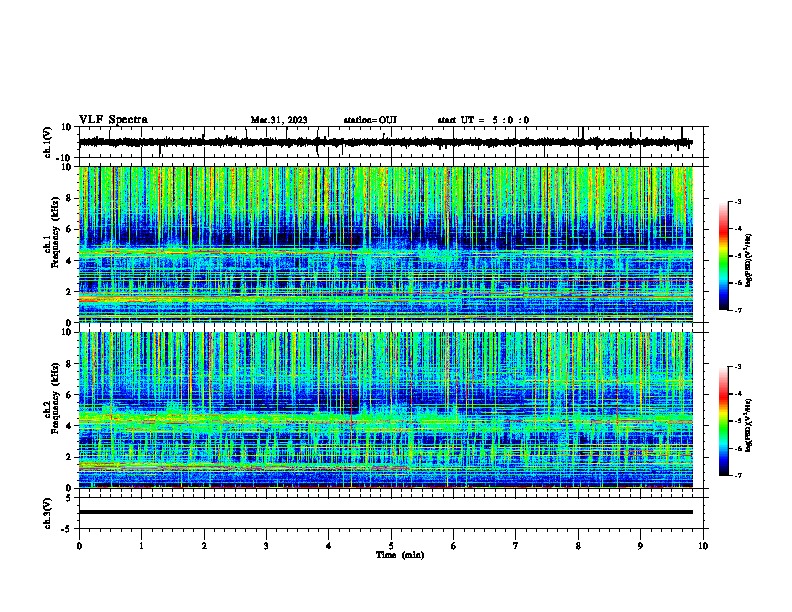Click the 'station=OUJ' header label
Image resolution: width=792 pixels, height=612 pixels.
370,120
